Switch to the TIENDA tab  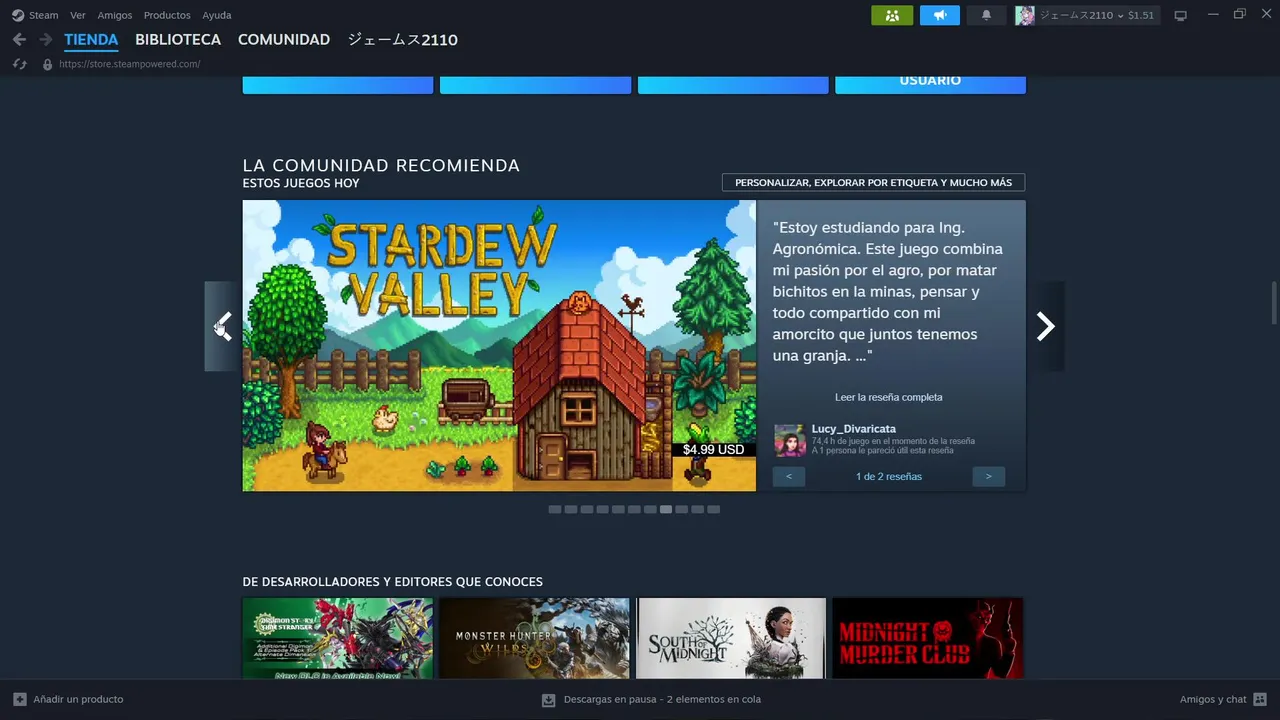[91, 40]
